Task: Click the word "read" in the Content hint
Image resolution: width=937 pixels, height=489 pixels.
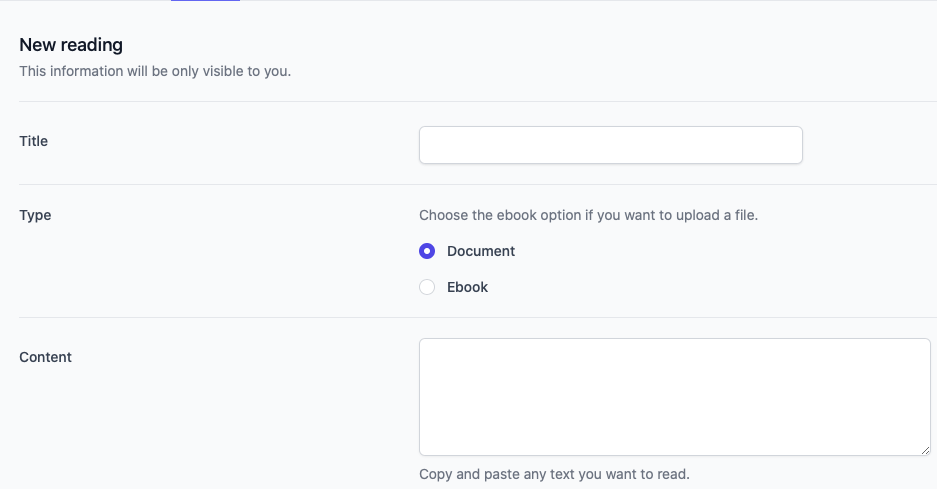Action: (x=672, y=474)
